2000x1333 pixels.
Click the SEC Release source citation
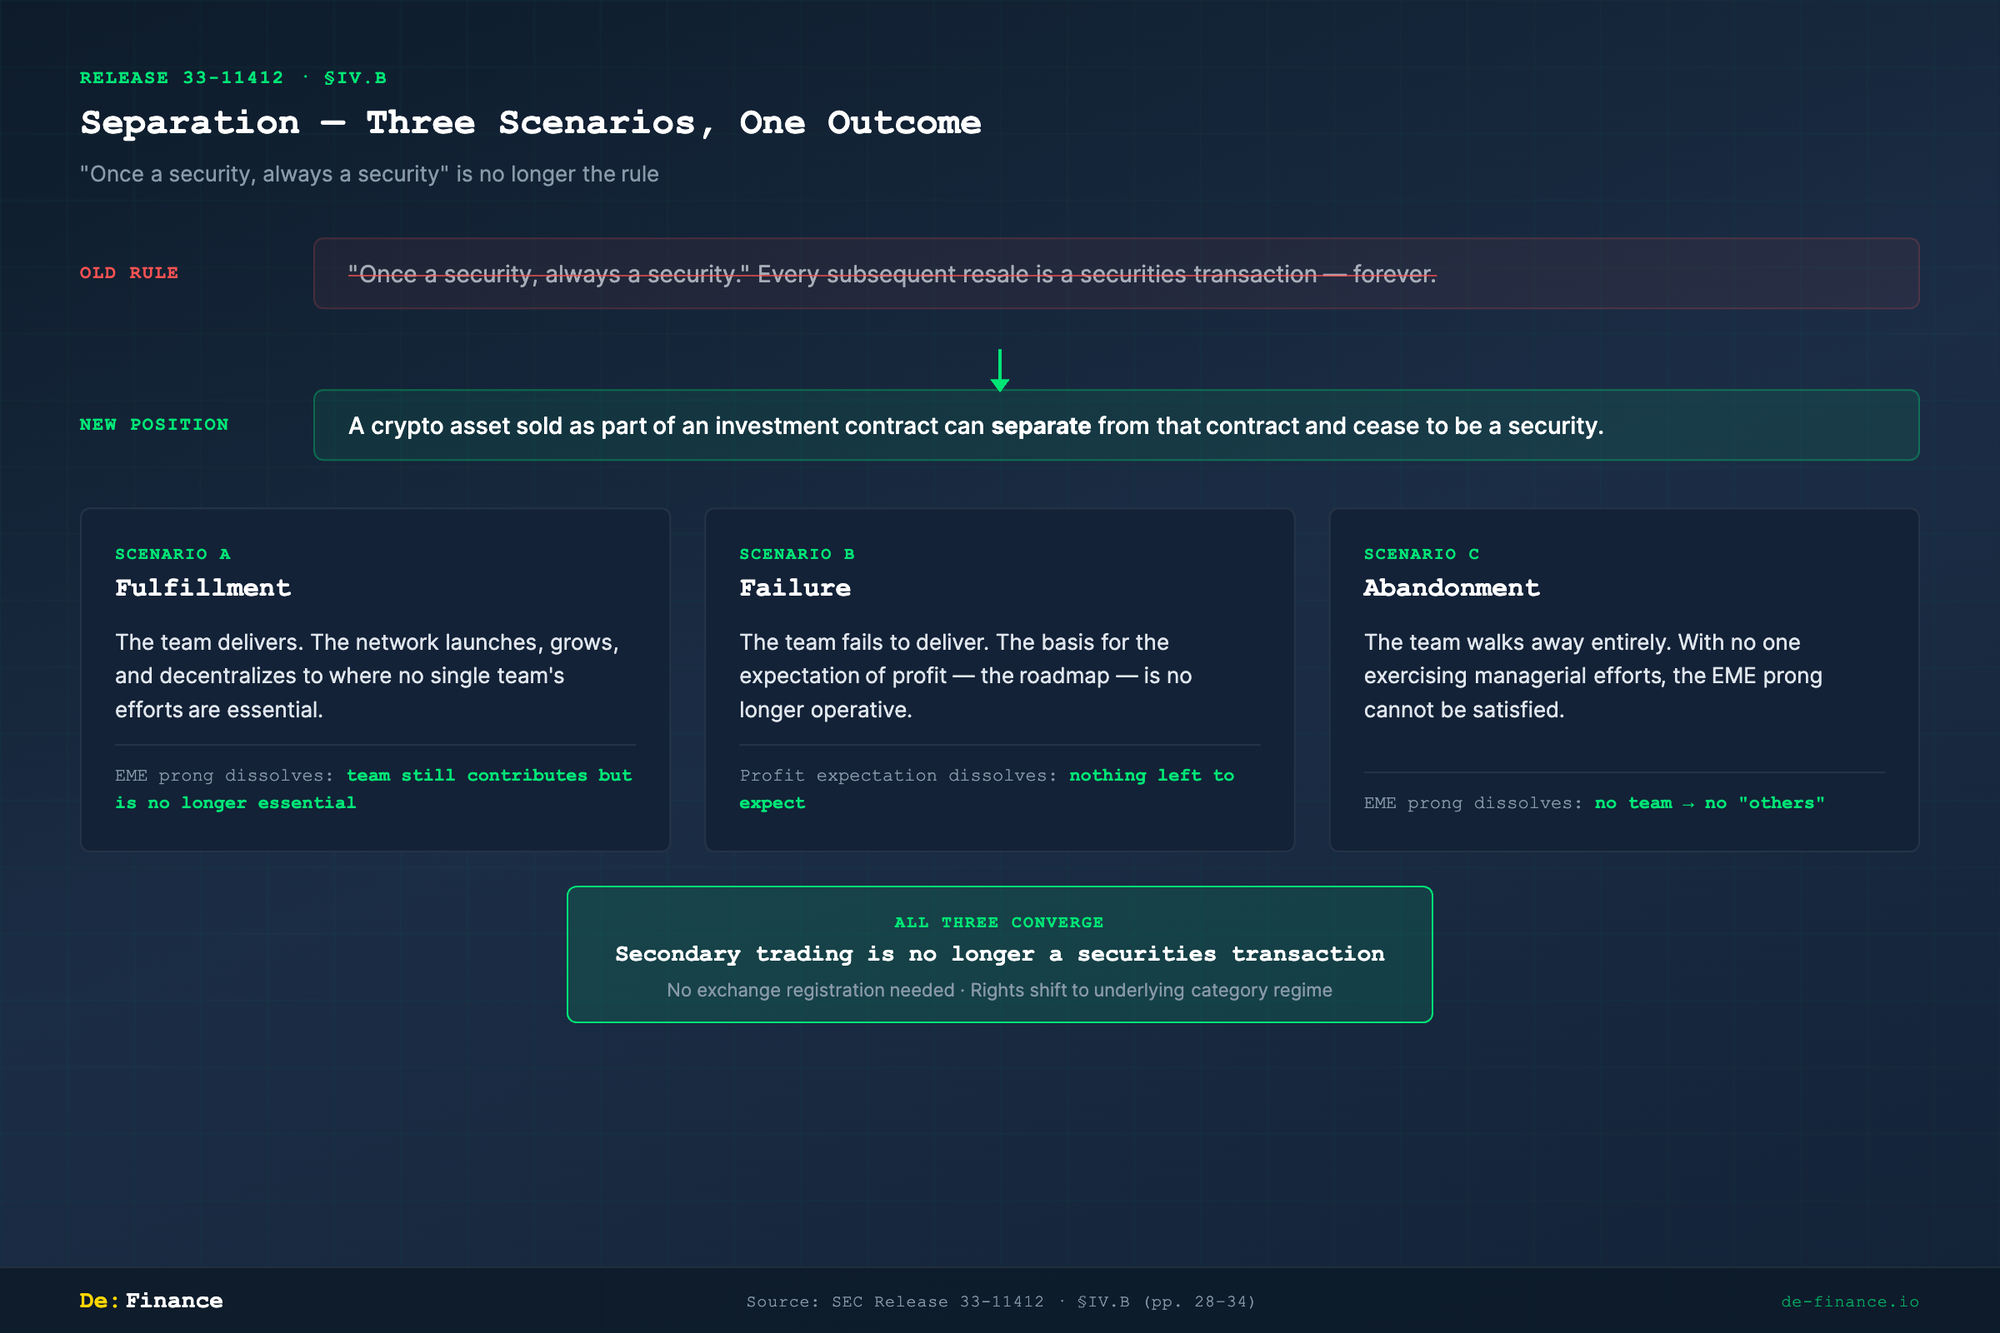tap(1000, 1301)
